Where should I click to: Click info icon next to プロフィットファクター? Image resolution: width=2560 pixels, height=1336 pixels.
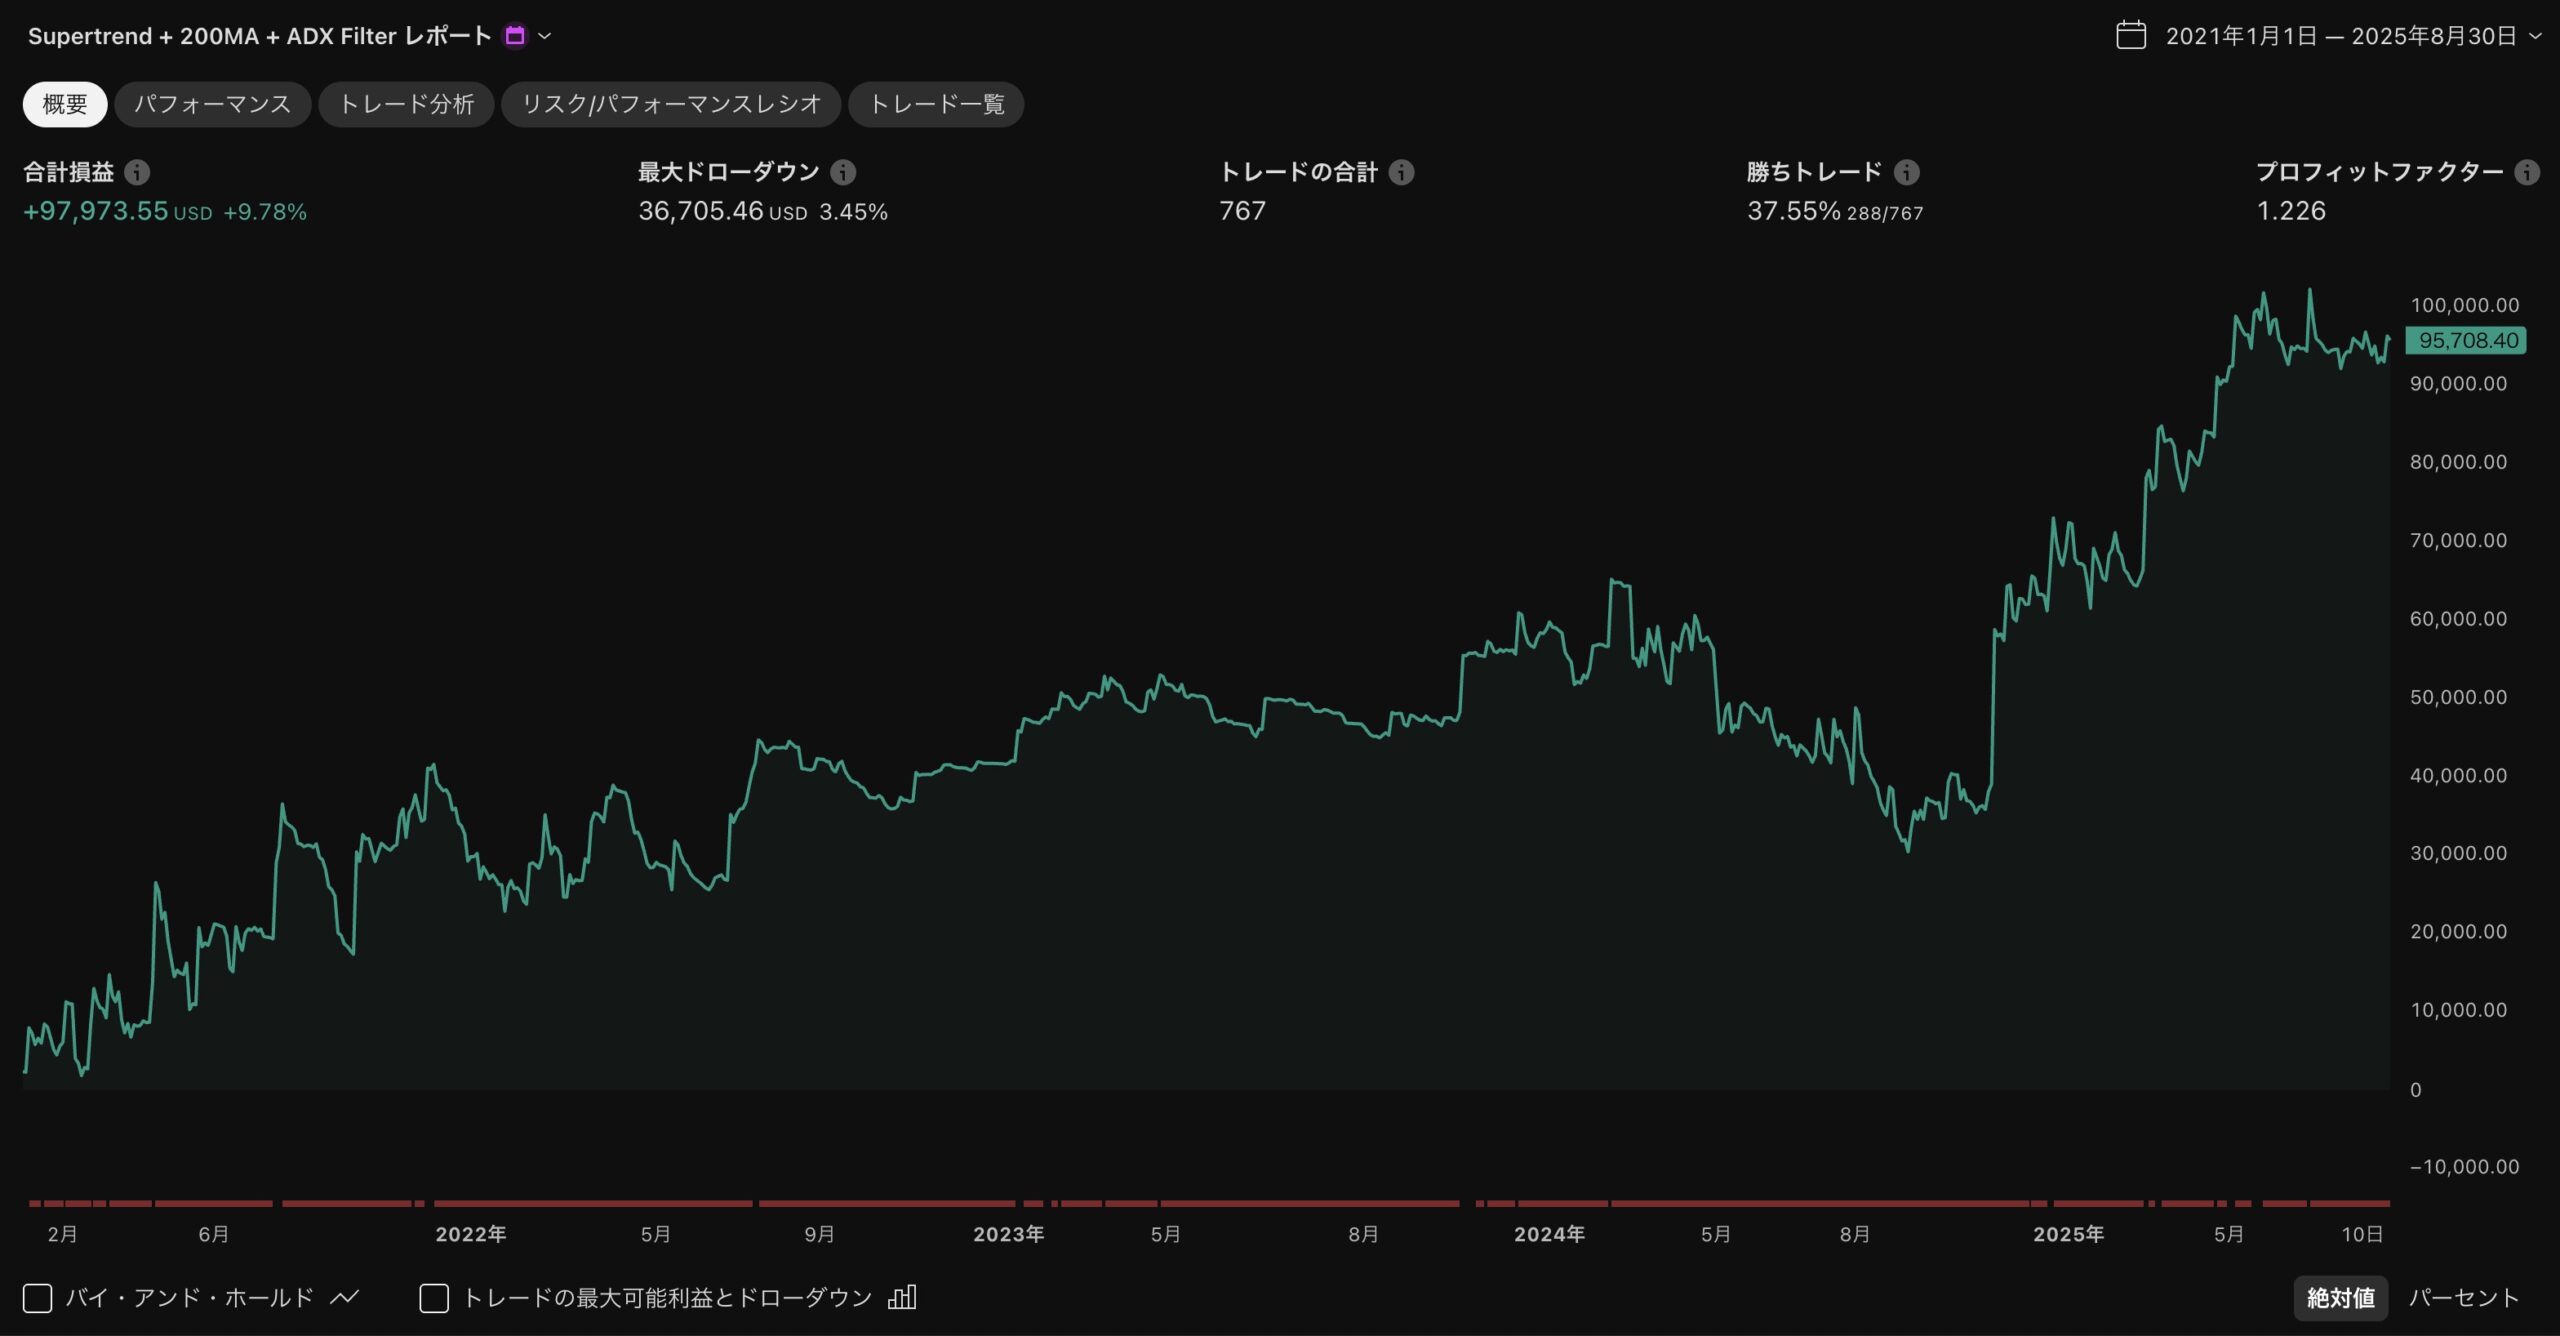click(x=2527, y=172)
